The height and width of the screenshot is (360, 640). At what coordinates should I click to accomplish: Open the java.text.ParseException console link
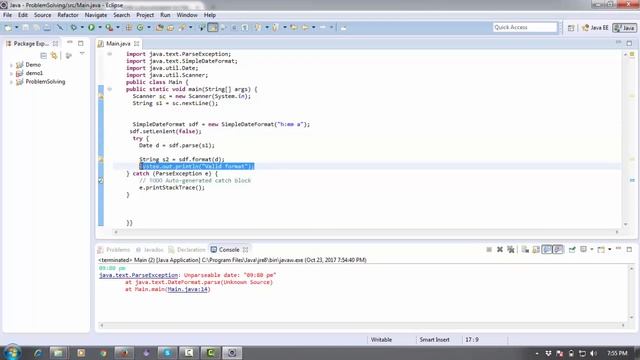138,275
